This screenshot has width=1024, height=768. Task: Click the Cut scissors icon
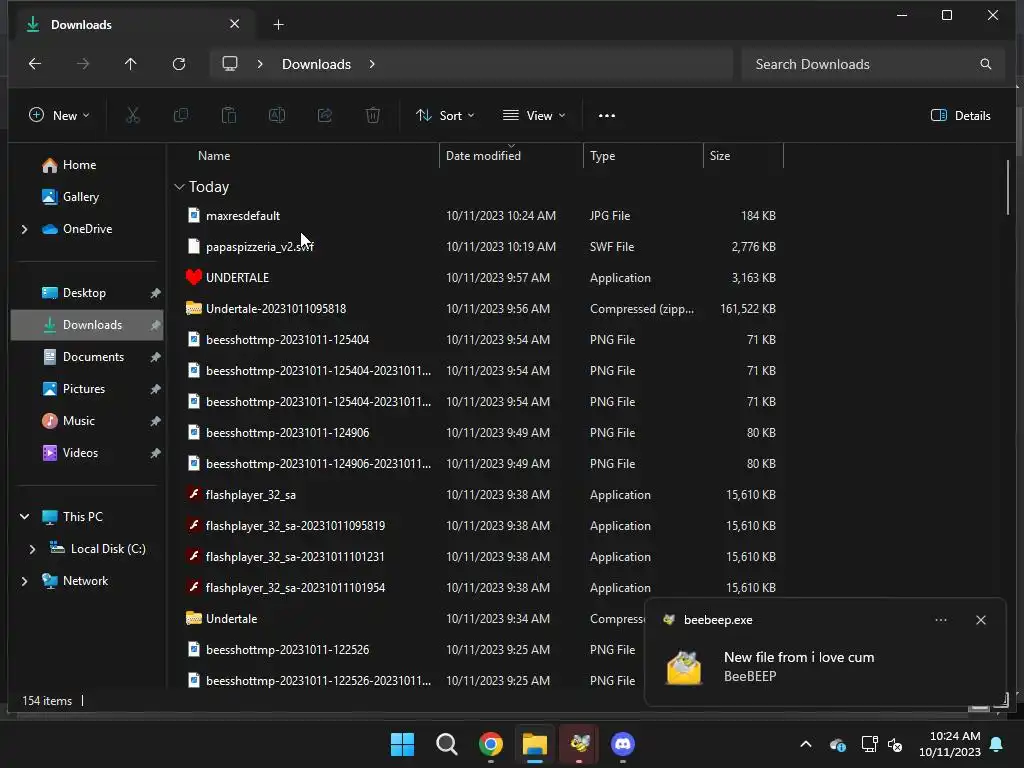[133, 116]
